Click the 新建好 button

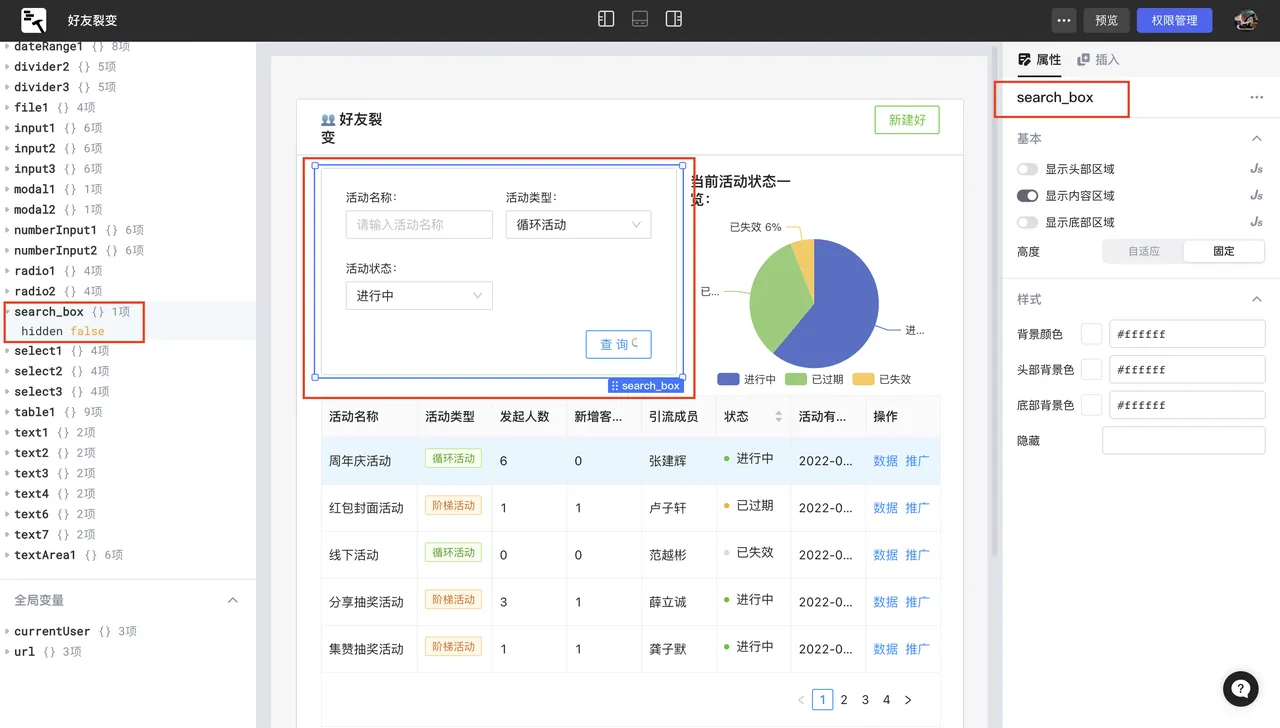tap(907, 120)
